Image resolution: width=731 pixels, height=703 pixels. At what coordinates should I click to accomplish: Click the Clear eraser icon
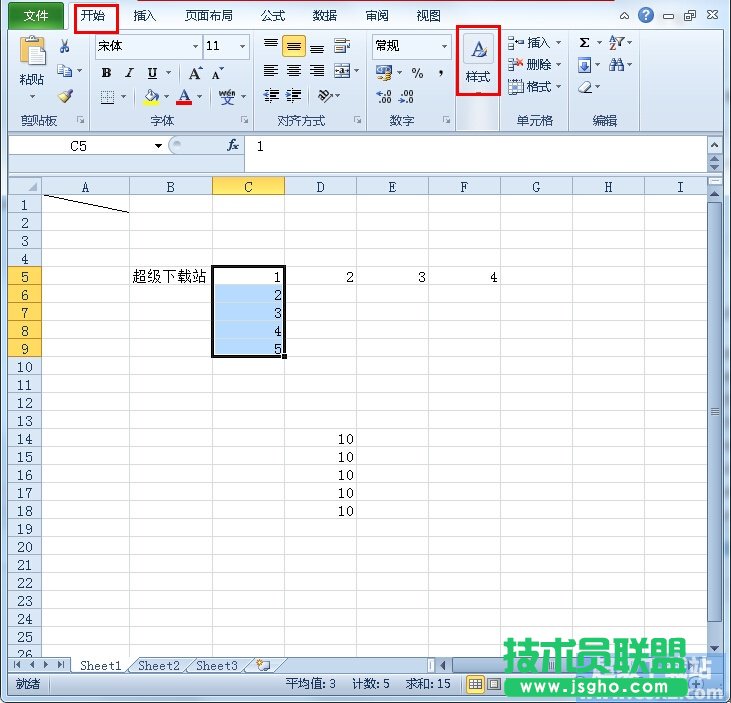(x=585, y=87)
